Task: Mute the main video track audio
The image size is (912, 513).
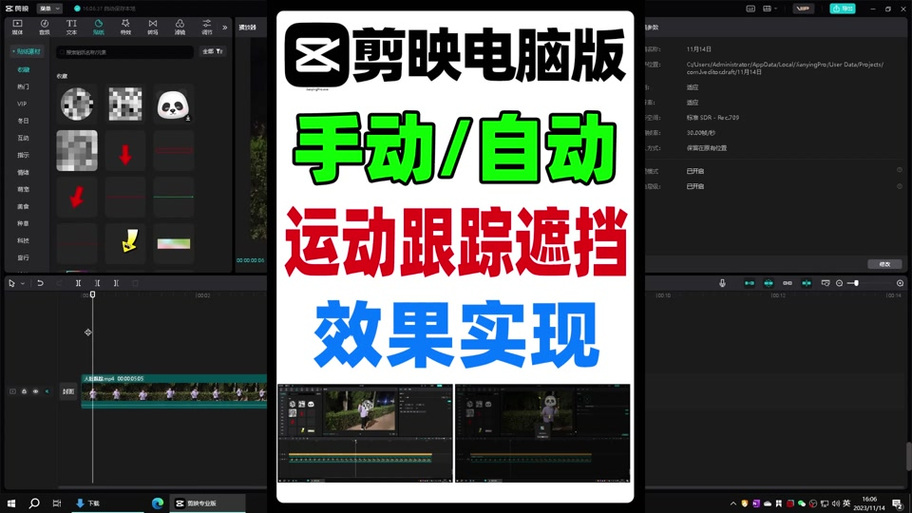Action: point(47,391)
